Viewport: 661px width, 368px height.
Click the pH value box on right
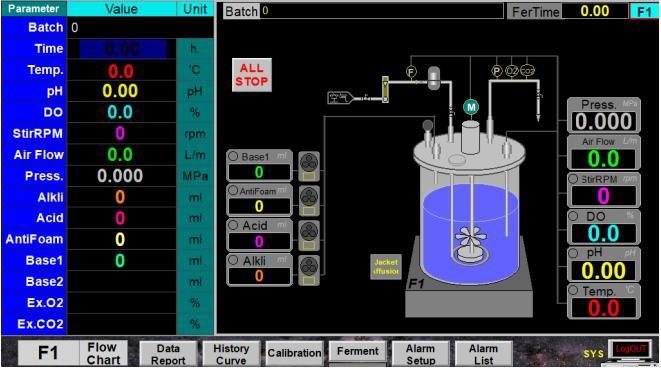click(x=603, y=270)
